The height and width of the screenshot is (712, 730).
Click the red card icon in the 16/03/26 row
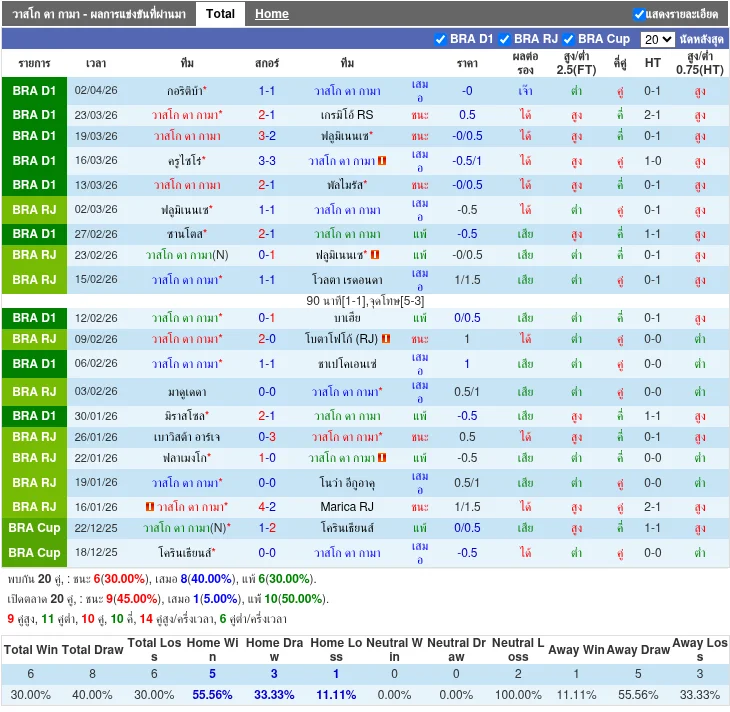point(382,161)
